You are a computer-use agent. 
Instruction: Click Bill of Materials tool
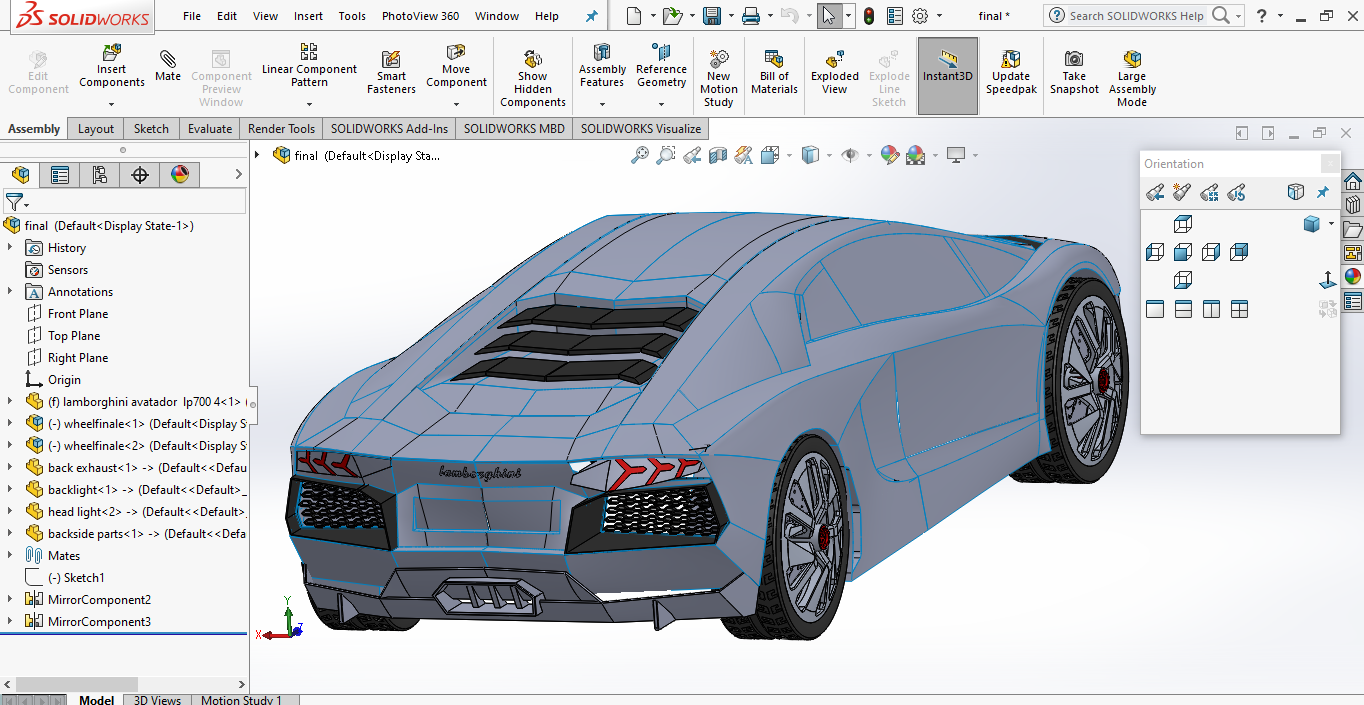(774, 72)
